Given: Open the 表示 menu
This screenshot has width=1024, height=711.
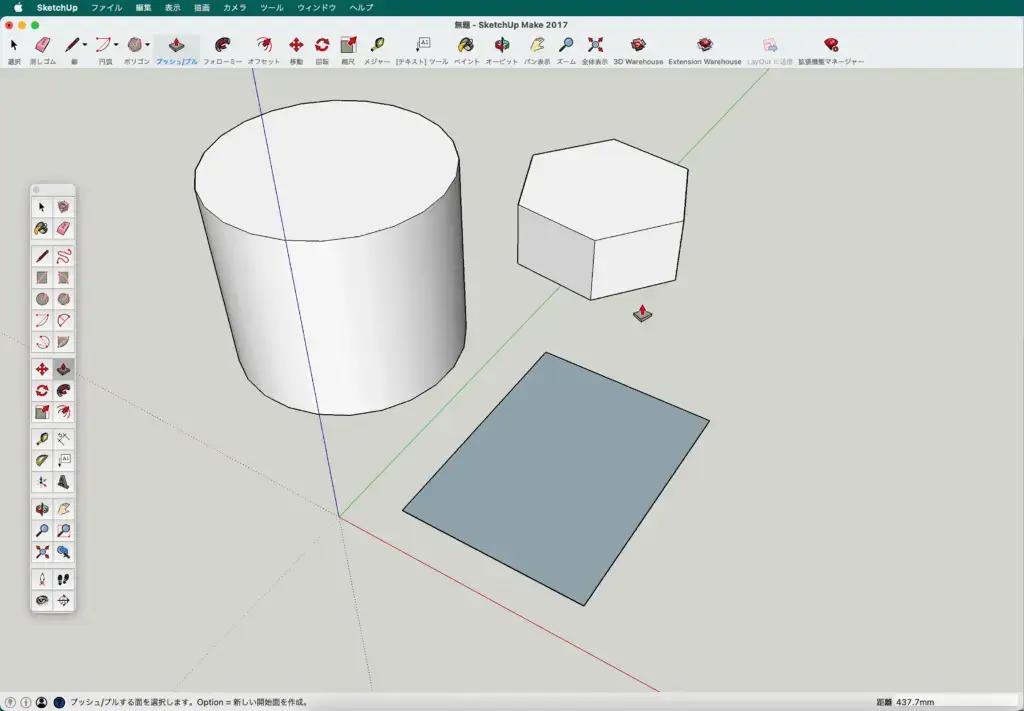Looking at the screenshot, I should pos(172,8).
